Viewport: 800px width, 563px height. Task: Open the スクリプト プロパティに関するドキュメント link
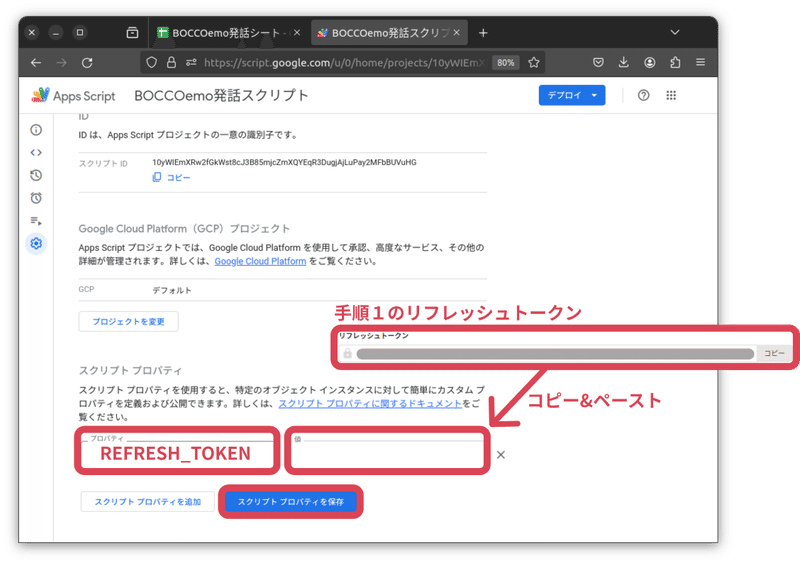click(x=370, y=403)
